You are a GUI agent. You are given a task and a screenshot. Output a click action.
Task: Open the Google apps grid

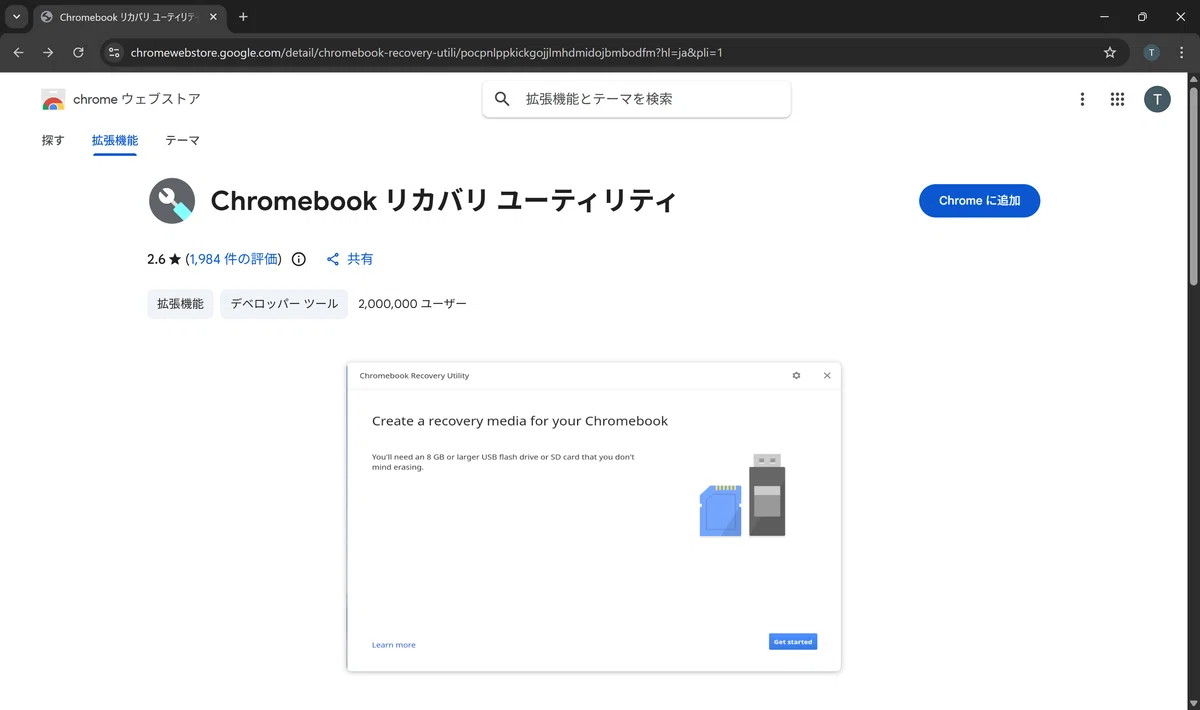coord(1118,99)
